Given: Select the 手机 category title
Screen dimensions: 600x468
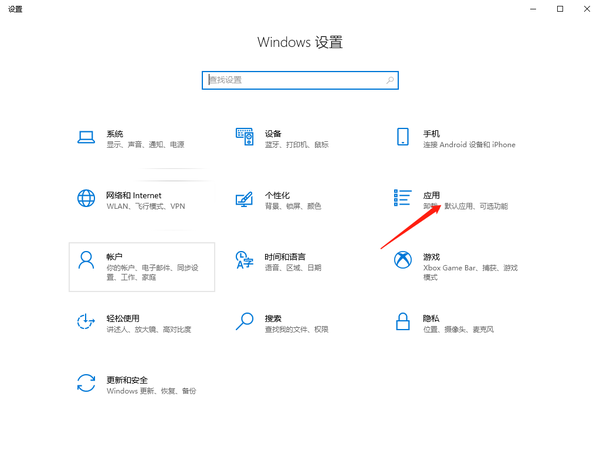Looking at the screenshot, I should coord(431,134).
